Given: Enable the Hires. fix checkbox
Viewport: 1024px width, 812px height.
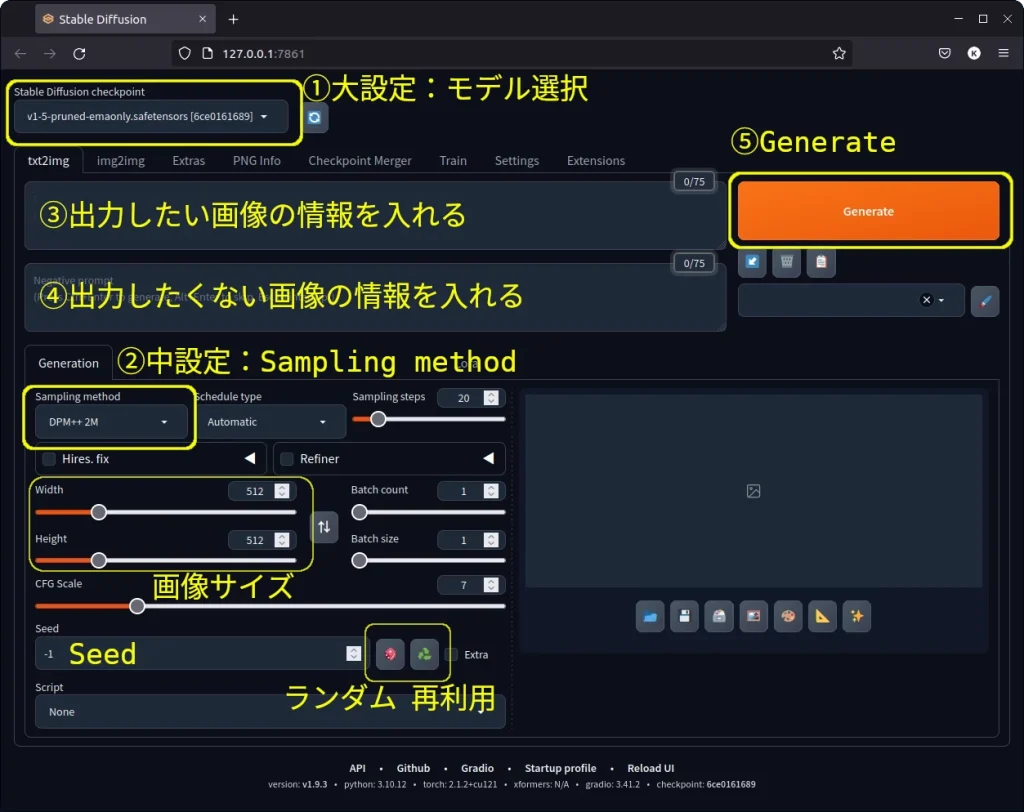Looking at the screenshot, I should point(49,459).
